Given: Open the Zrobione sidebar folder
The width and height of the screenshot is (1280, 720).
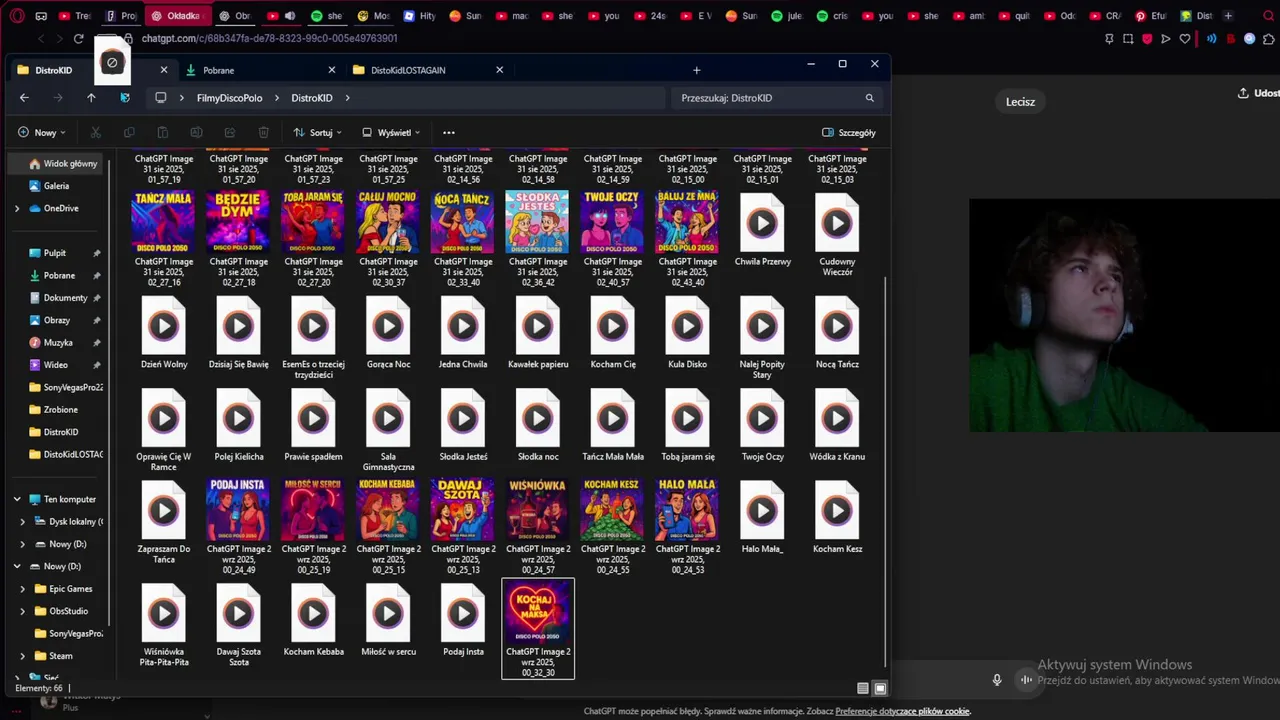Looking at the screenshot, I should point(60,409).
